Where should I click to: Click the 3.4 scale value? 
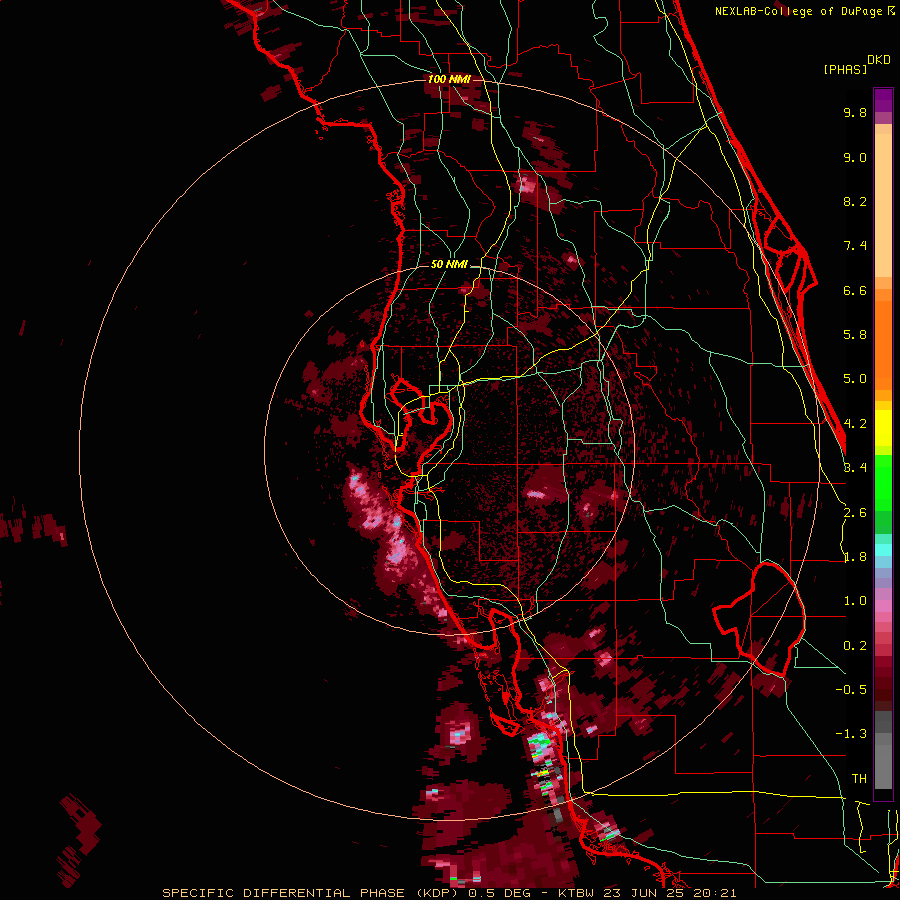(x=855, y=468)
